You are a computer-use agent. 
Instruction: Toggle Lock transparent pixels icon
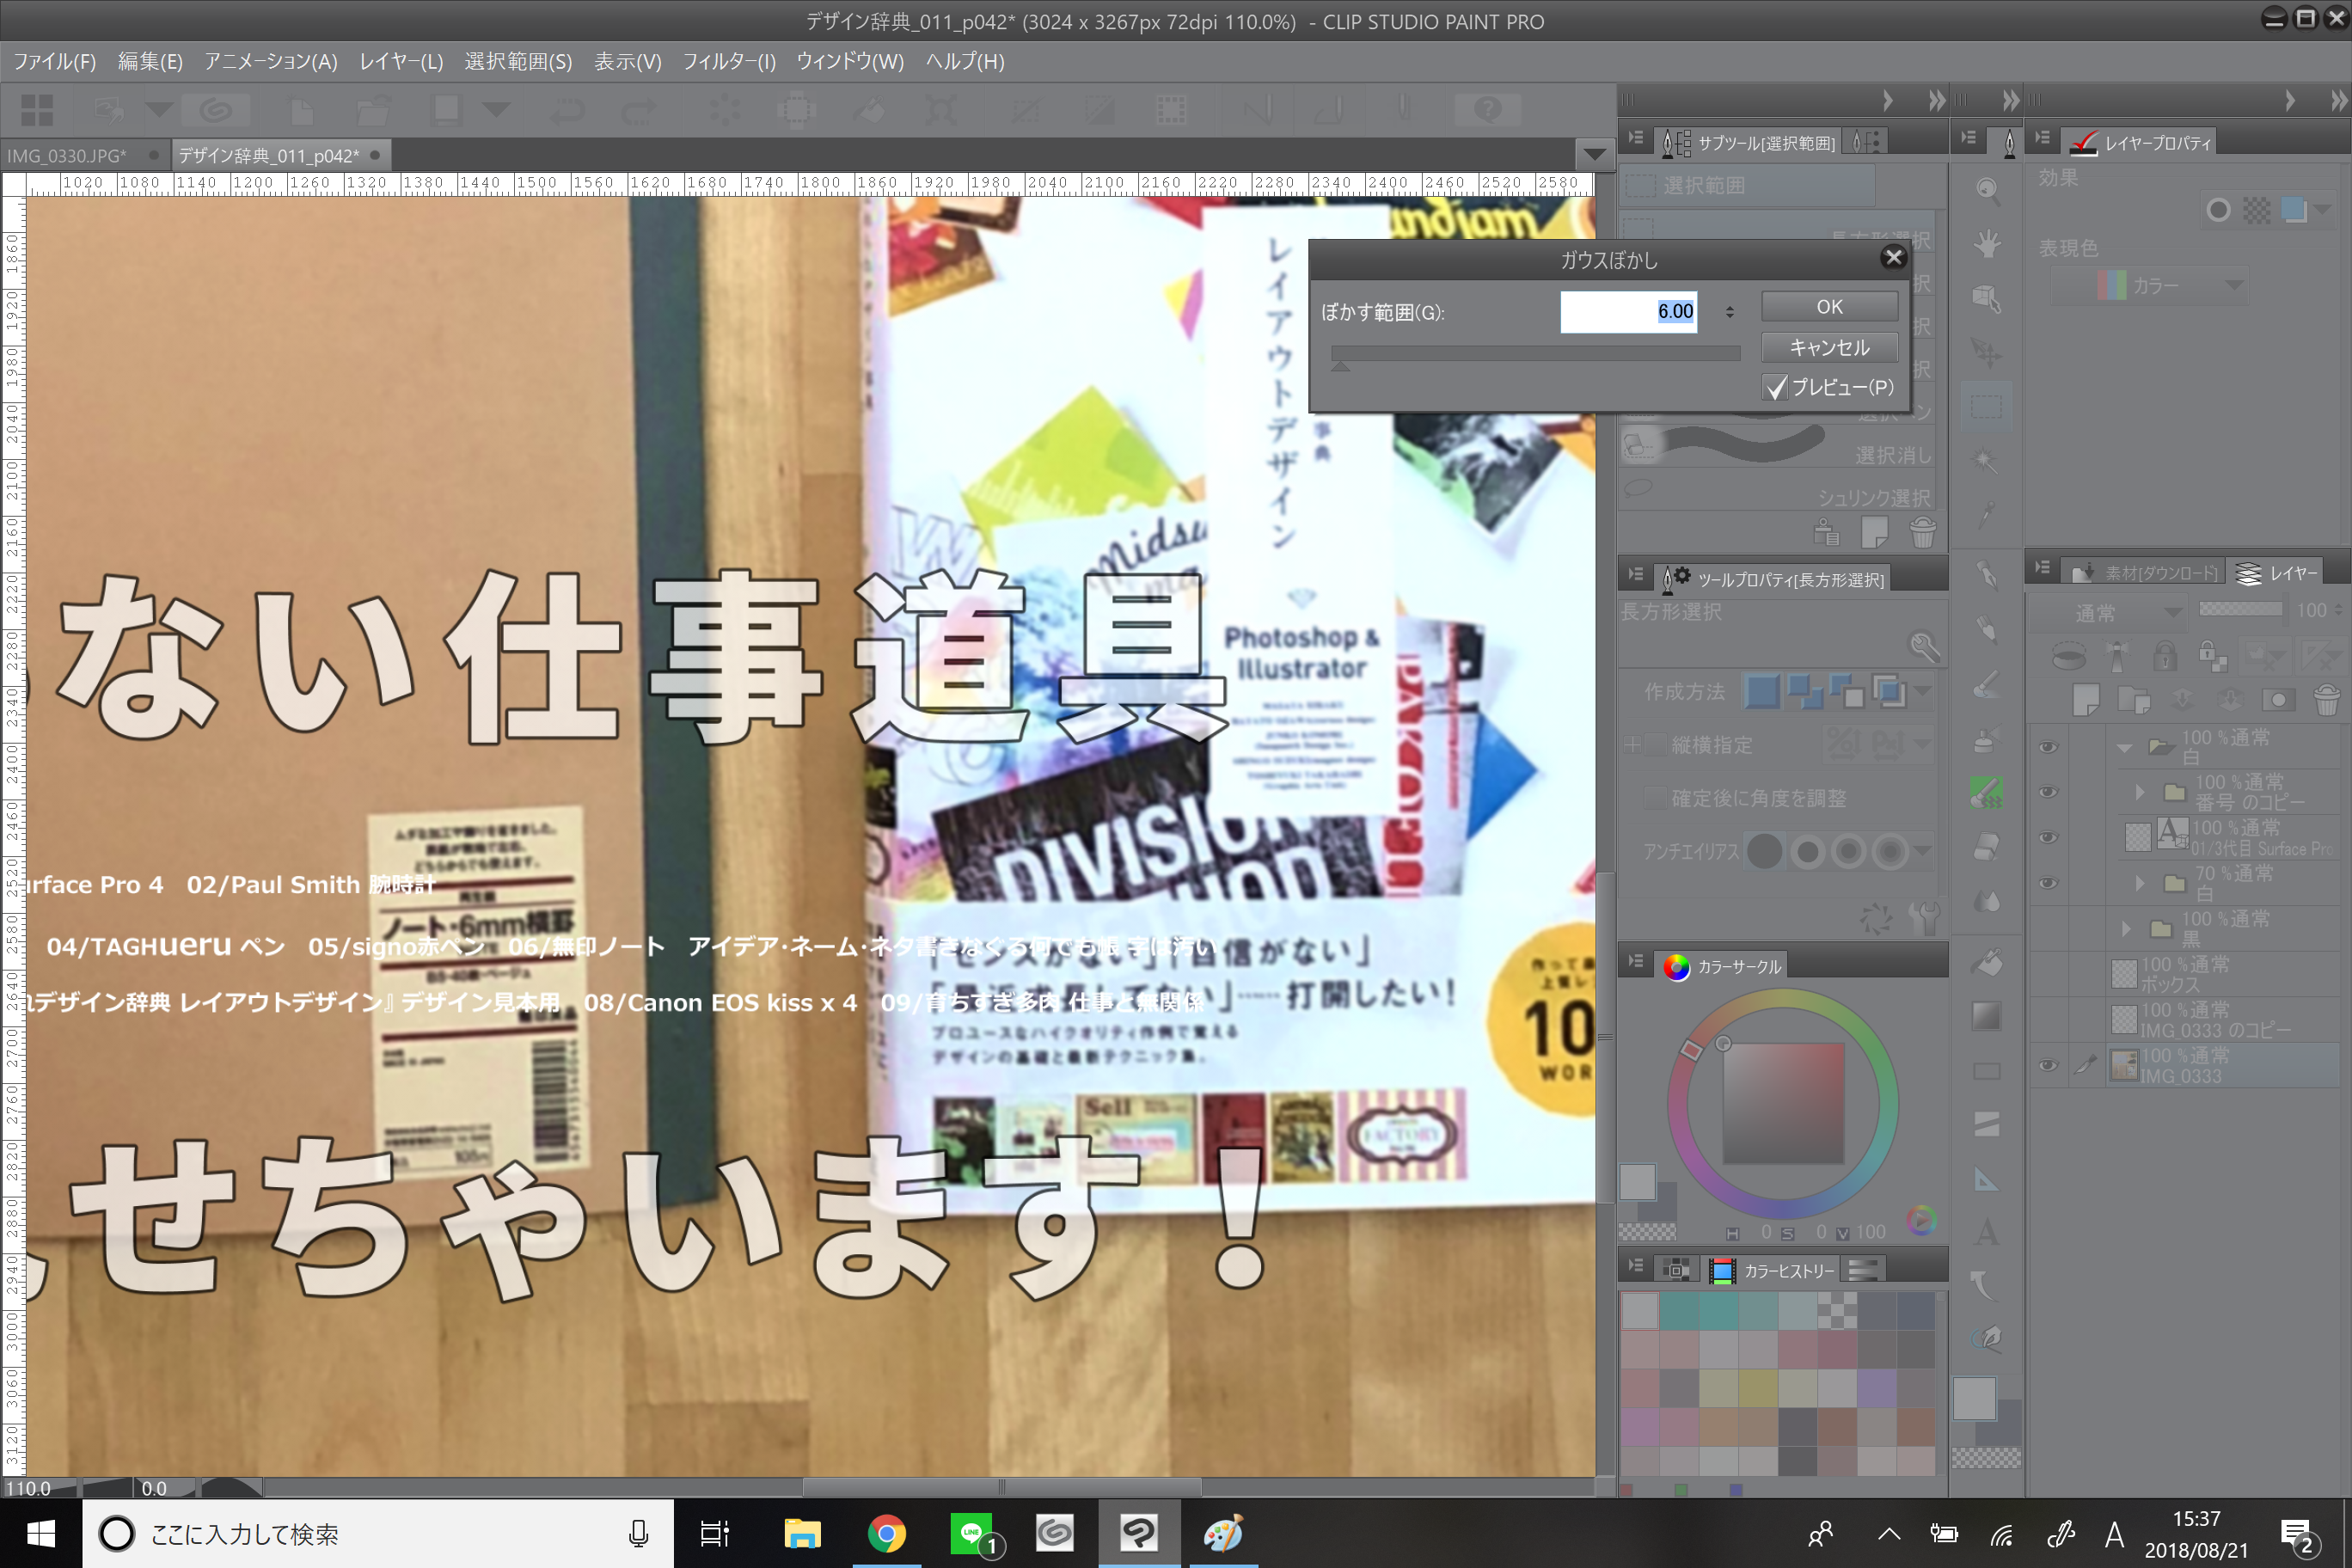(x=2212, y=656)
